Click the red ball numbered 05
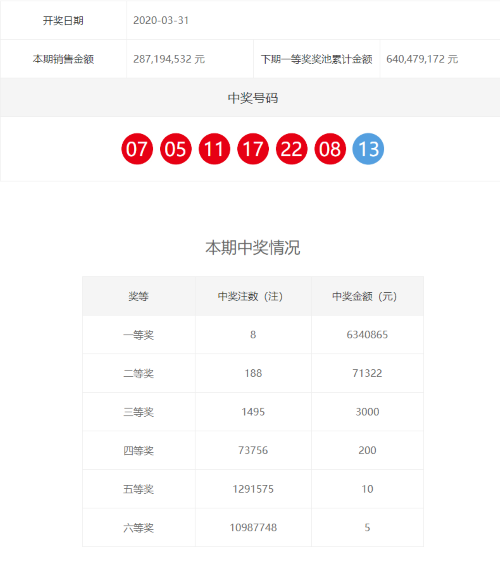The image size is (500, 561). (176, 149)
